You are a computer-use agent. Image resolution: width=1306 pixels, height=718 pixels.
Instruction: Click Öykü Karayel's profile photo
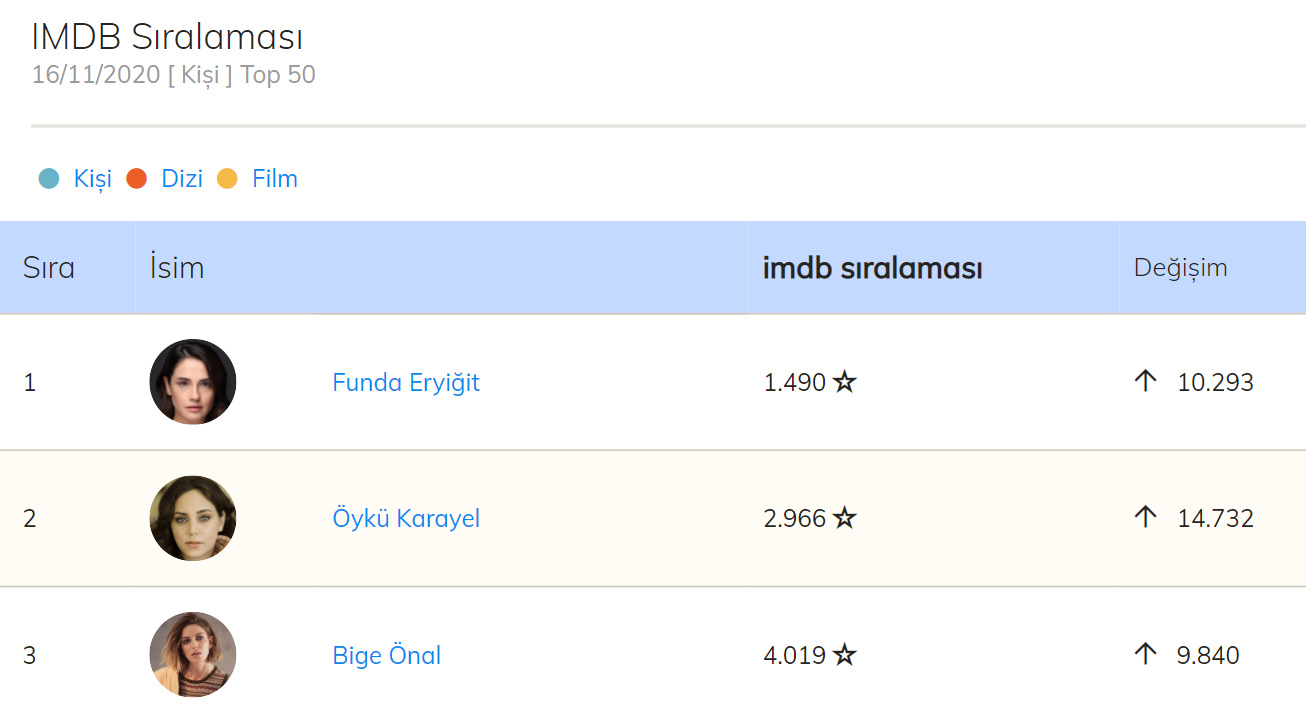pyautogui.click(x=193, y=518)
